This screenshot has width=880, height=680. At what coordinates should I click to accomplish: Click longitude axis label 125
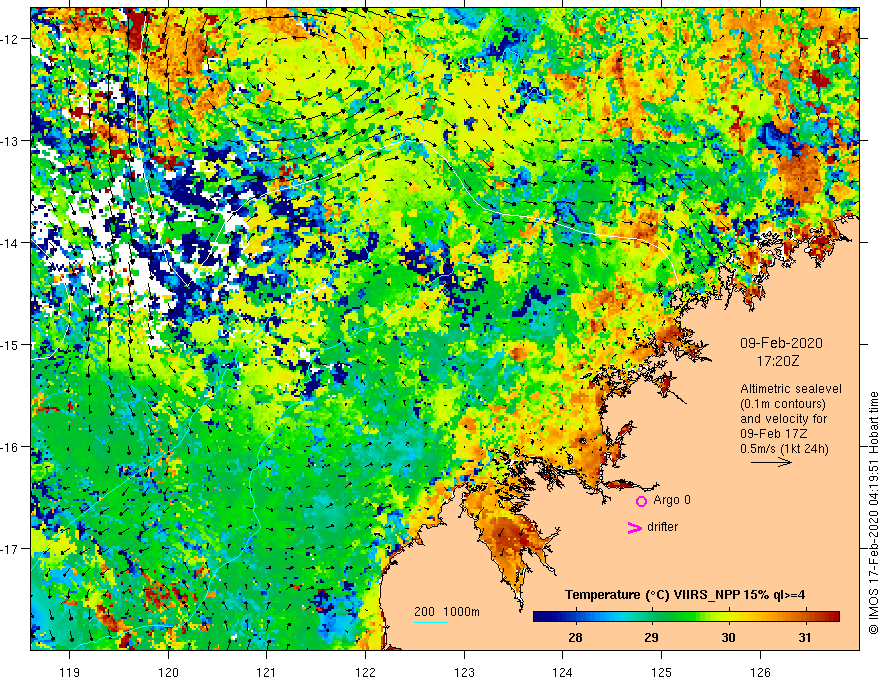pos(662,672)
